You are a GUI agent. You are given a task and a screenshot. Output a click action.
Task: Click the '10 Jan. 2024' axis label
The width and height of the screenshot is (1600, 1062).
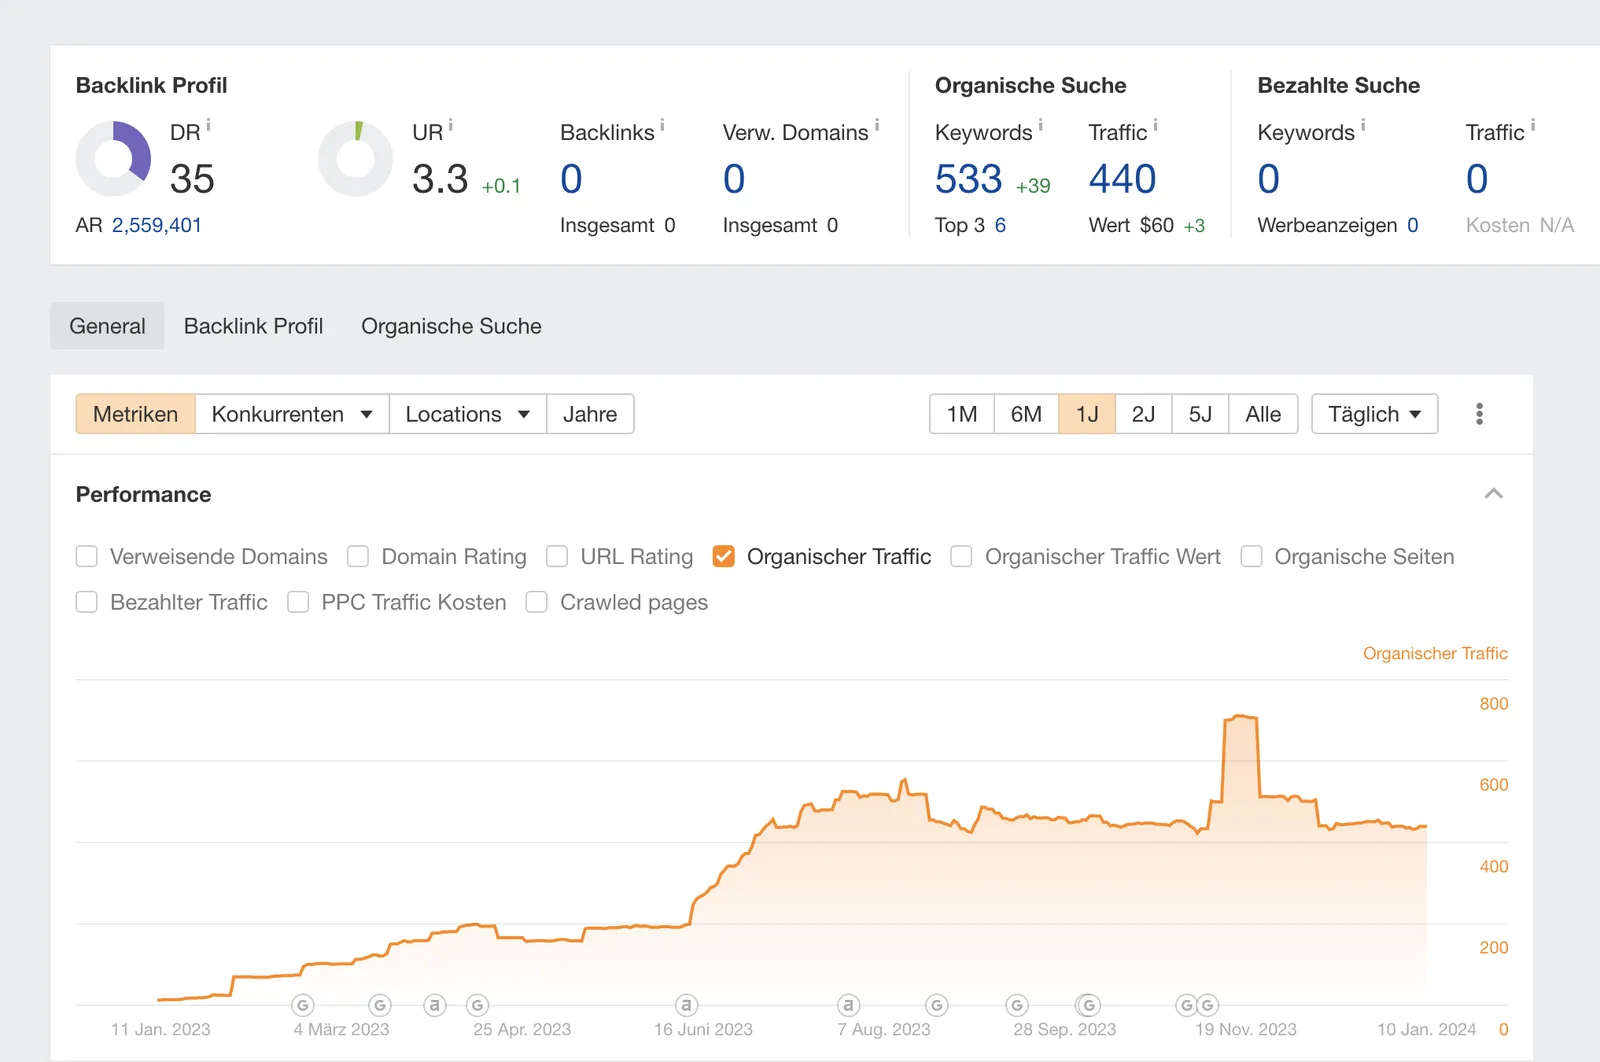[x=1426, y=1029]
